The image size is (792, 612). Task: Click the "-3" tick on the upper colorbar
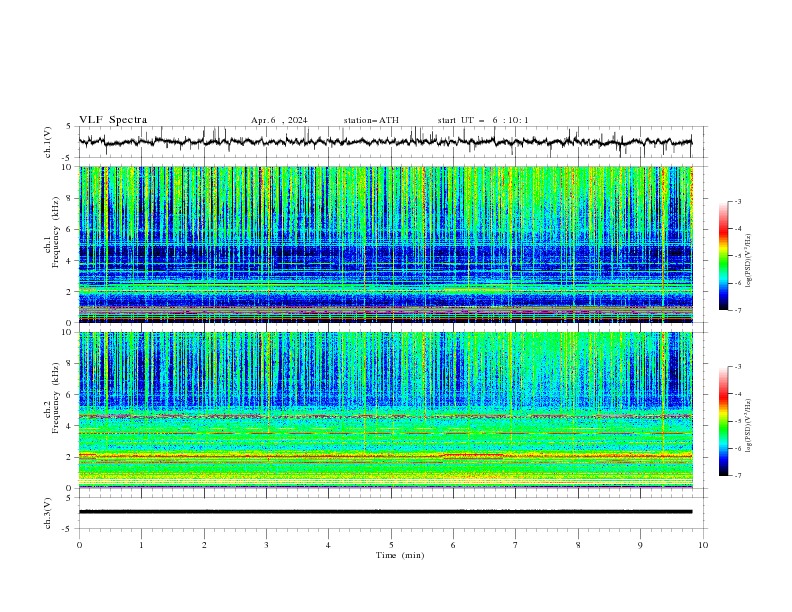(738, 201)
